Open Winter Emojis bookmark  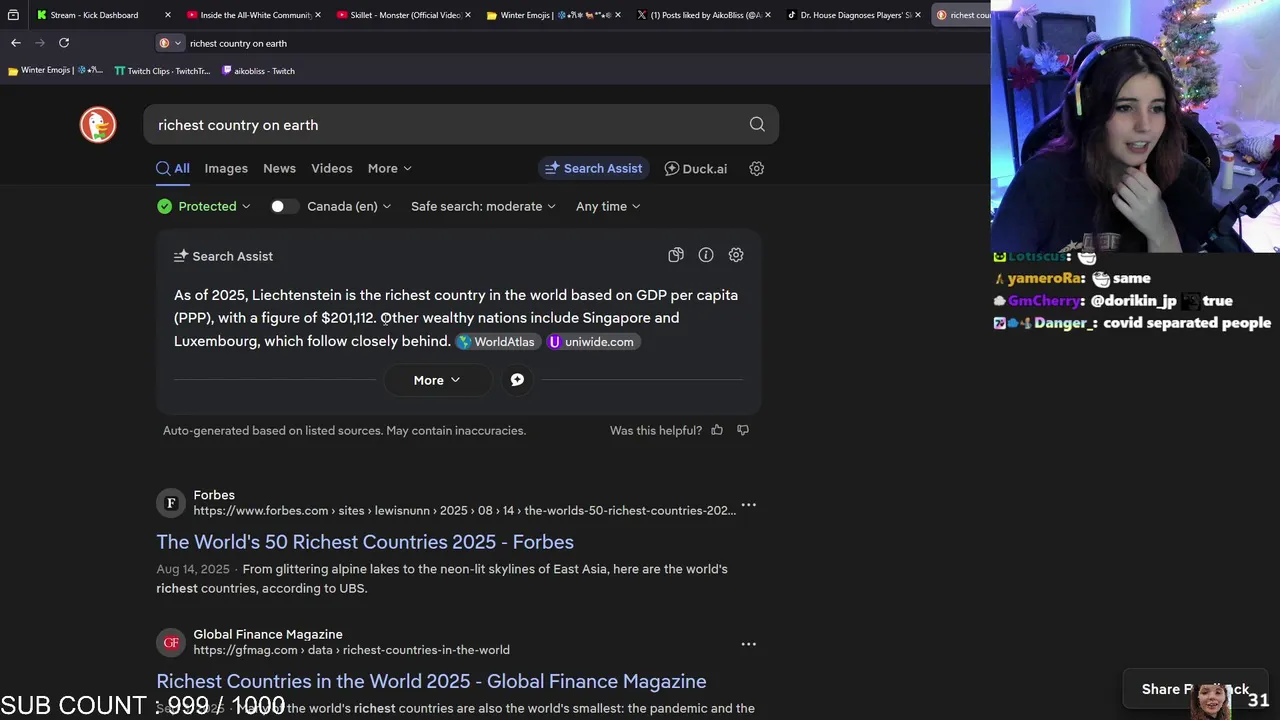[55, 71]
